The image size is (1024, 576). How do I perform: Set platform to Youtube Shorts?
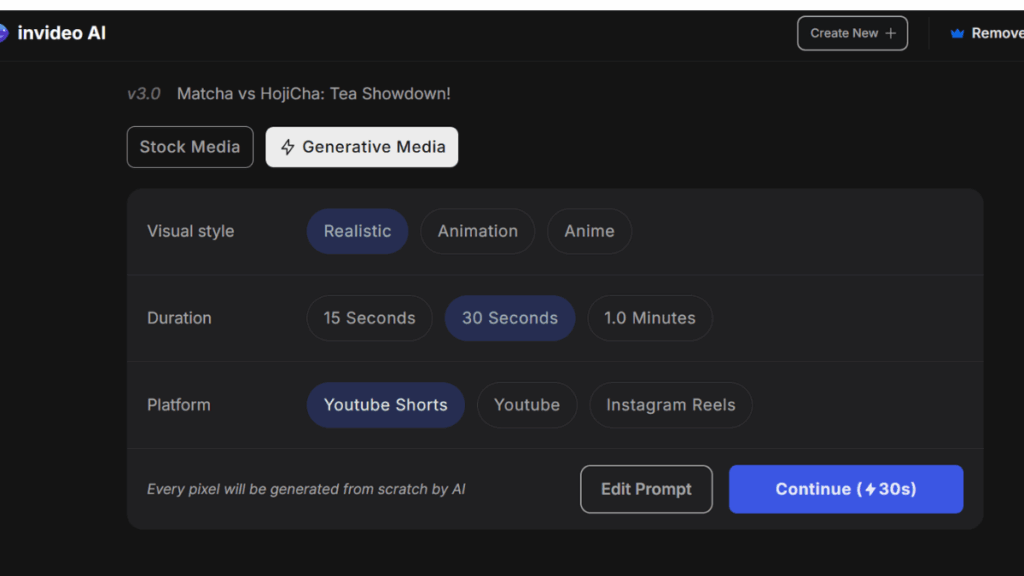pos(386,405)
